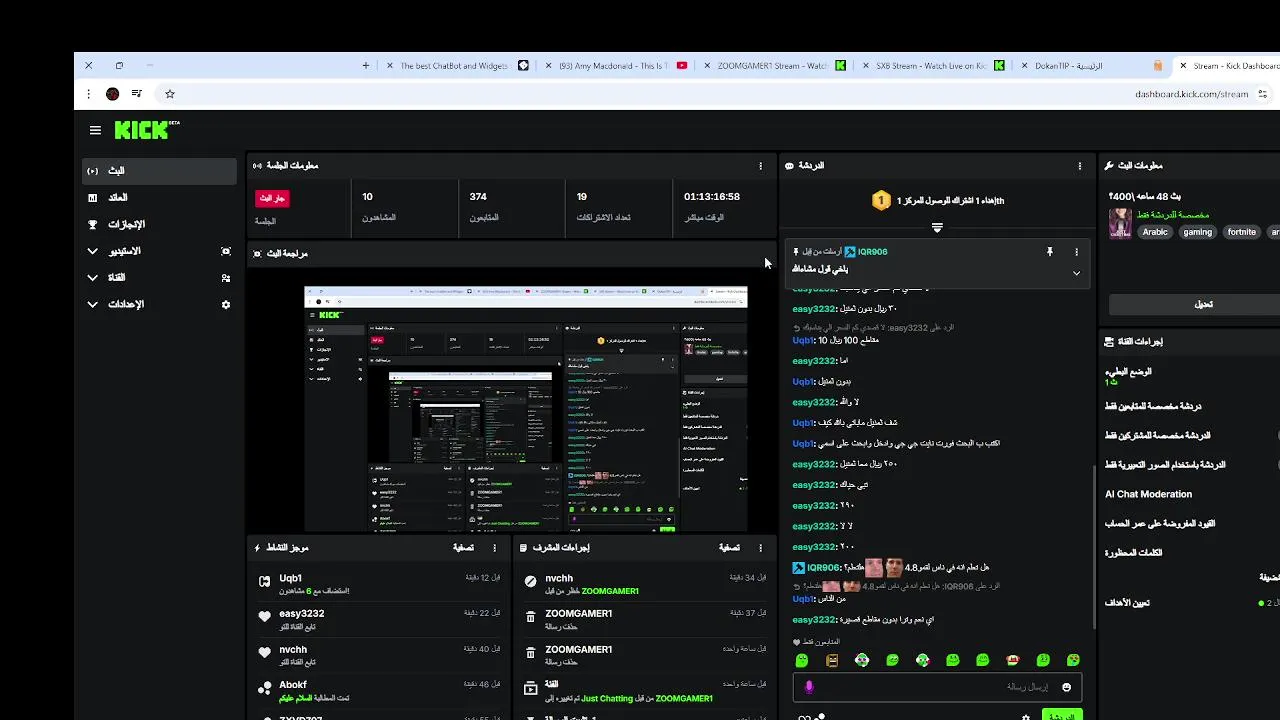
Task: Click the orange box-shaped emote in chat
Action: (832, 660)
